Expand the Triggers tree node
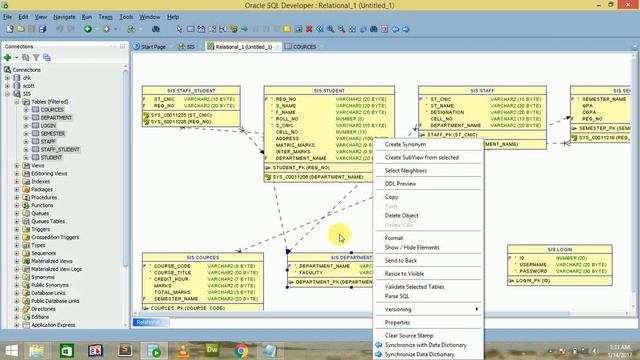This screenshot has height=360, width=640. pyautogui.click(x=17, y=229)
